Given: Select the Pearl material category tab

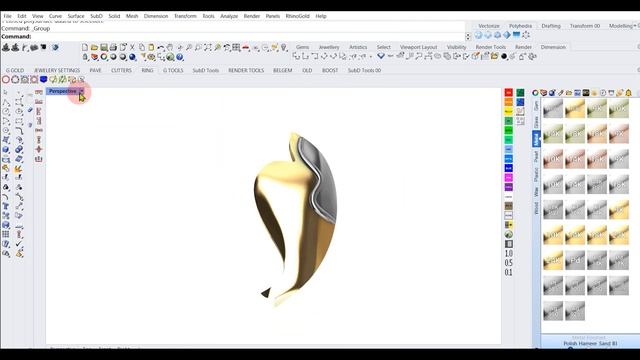Looking at the screenshot, I should click(x=536, y=156).
